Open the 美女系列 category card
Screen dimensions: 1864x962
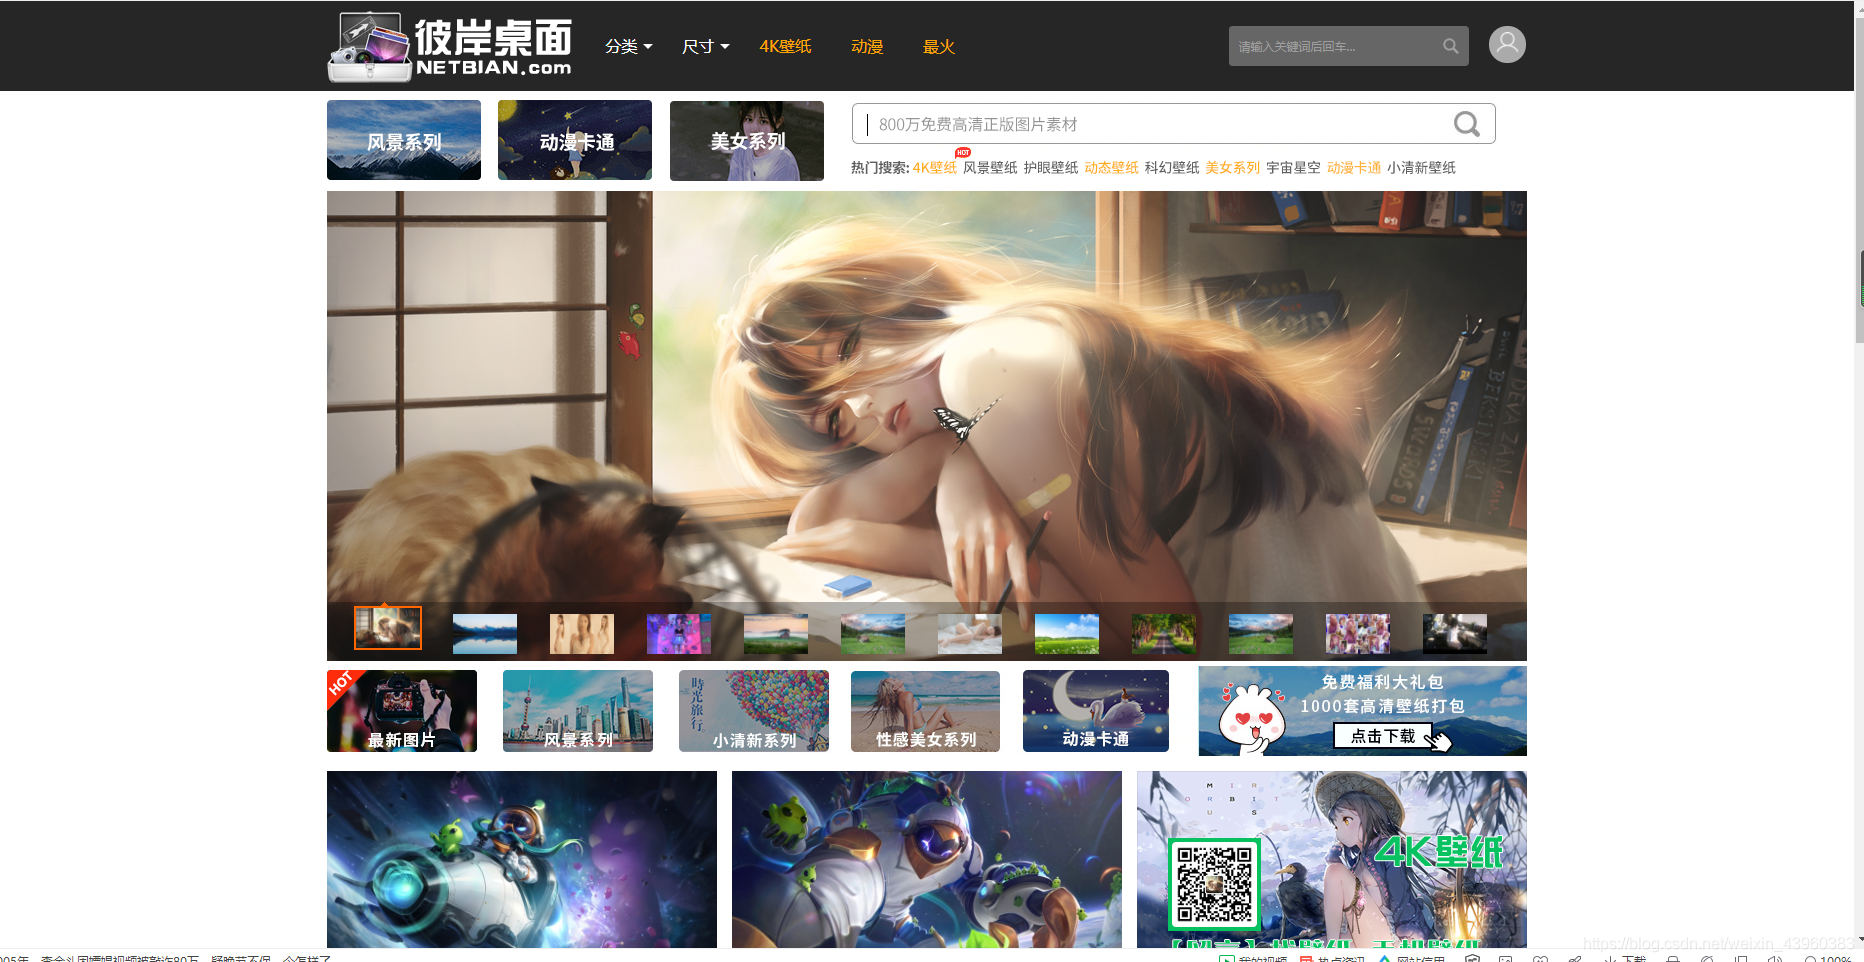click(747, 140)
